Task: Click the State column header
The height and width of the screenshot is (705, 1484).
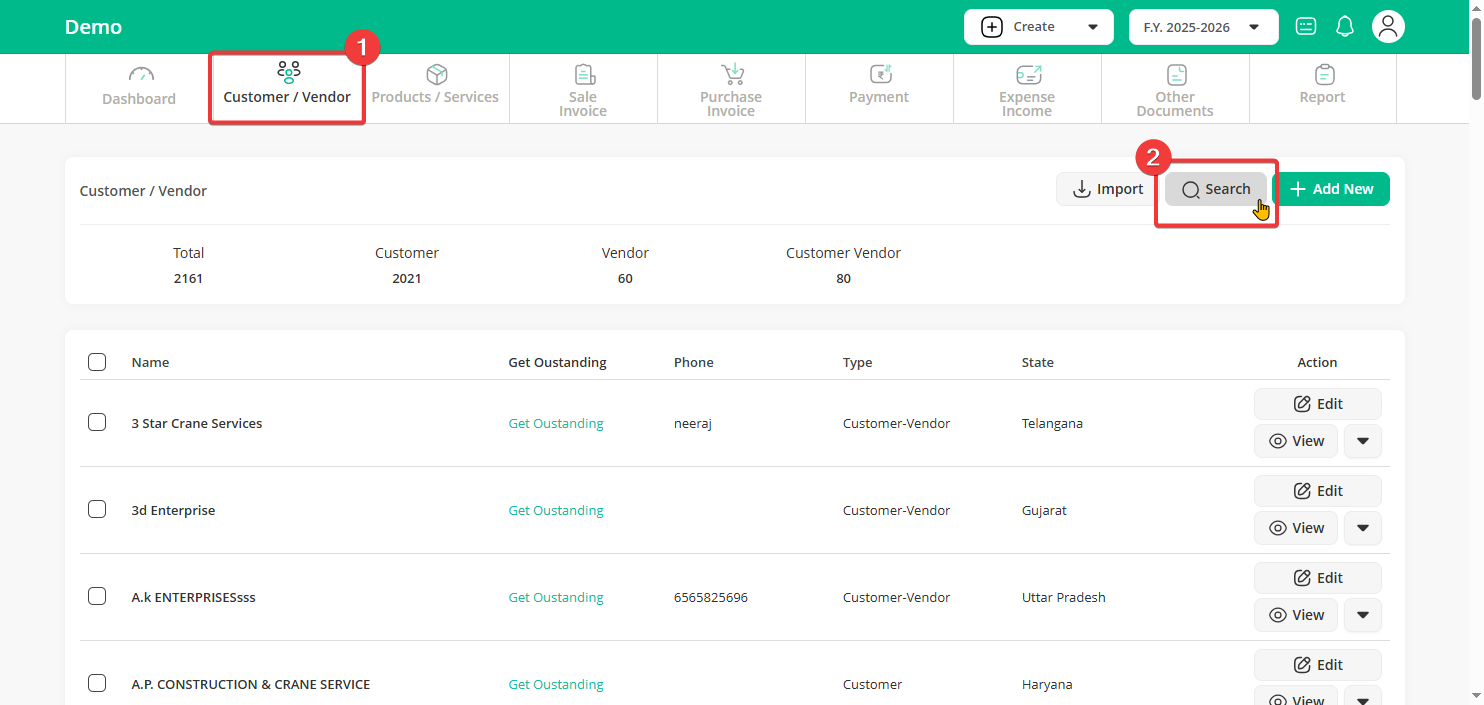Action: (x=1037, y=362)
